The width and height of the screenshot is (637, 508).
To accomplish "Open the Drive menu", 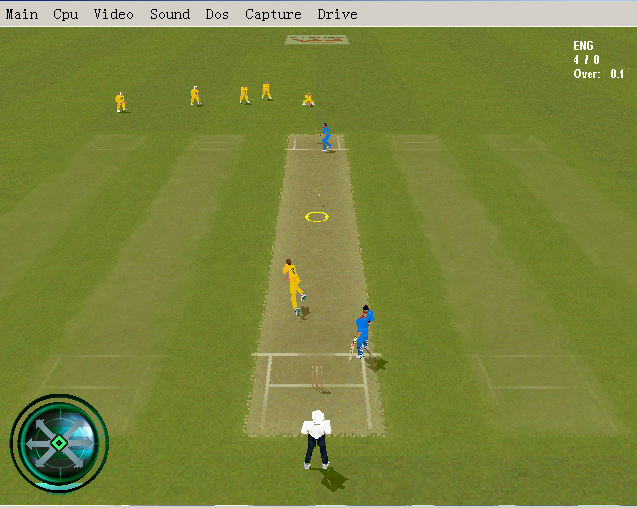I will tap(337, 14).
